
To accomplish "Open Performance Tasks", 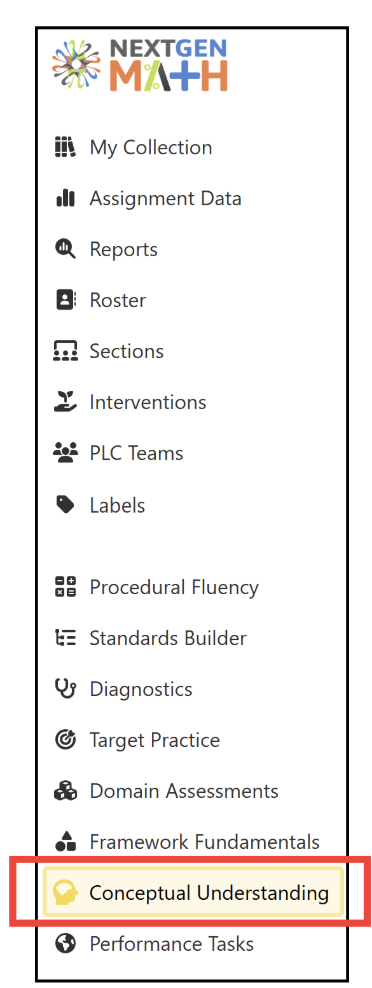I will [154, 944].
